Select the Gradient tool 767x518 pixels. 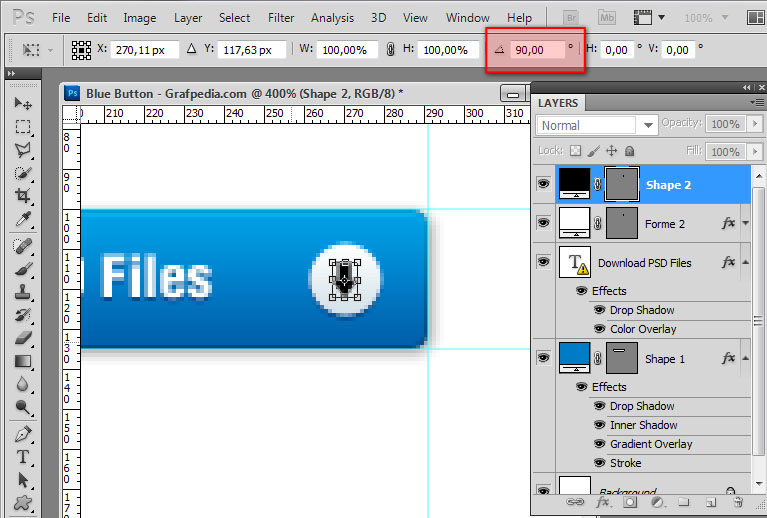[23, 361]
